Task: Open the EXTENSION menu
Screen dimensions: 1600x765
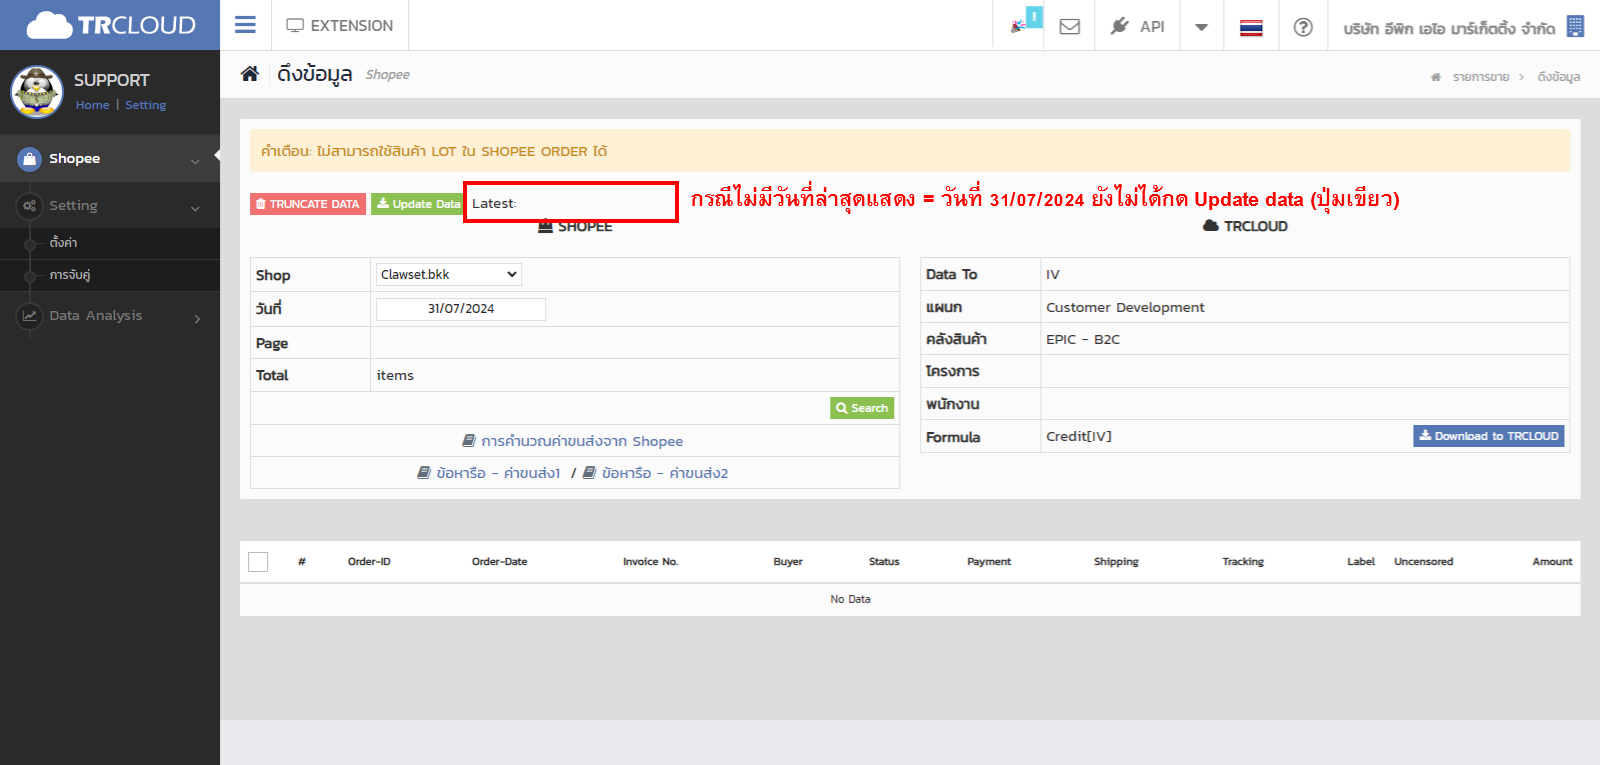Action: (340, 26)
